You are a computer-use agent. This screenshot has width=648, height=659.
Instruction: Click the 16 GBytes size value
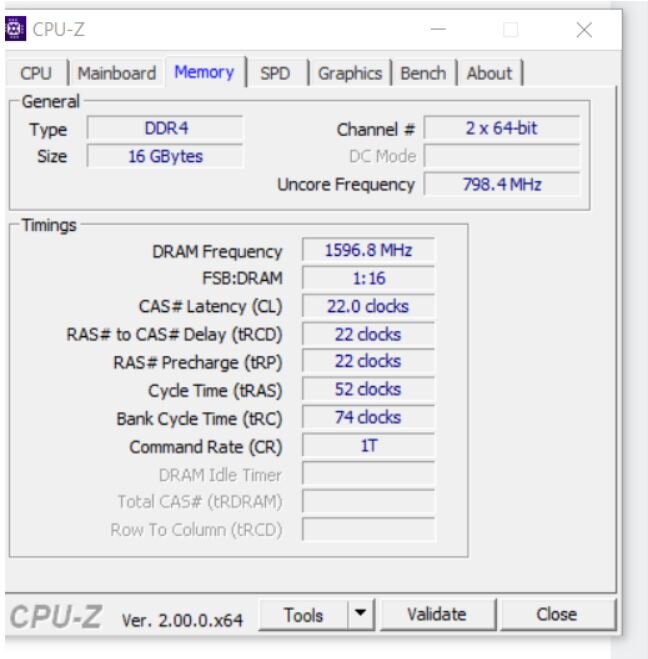coord(165,156)
